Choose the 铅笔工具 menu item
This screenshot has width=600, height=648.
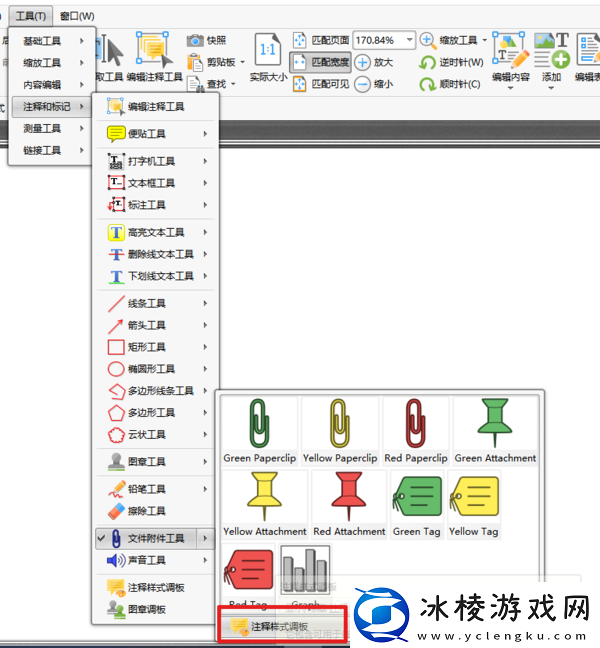click(155, 489)
